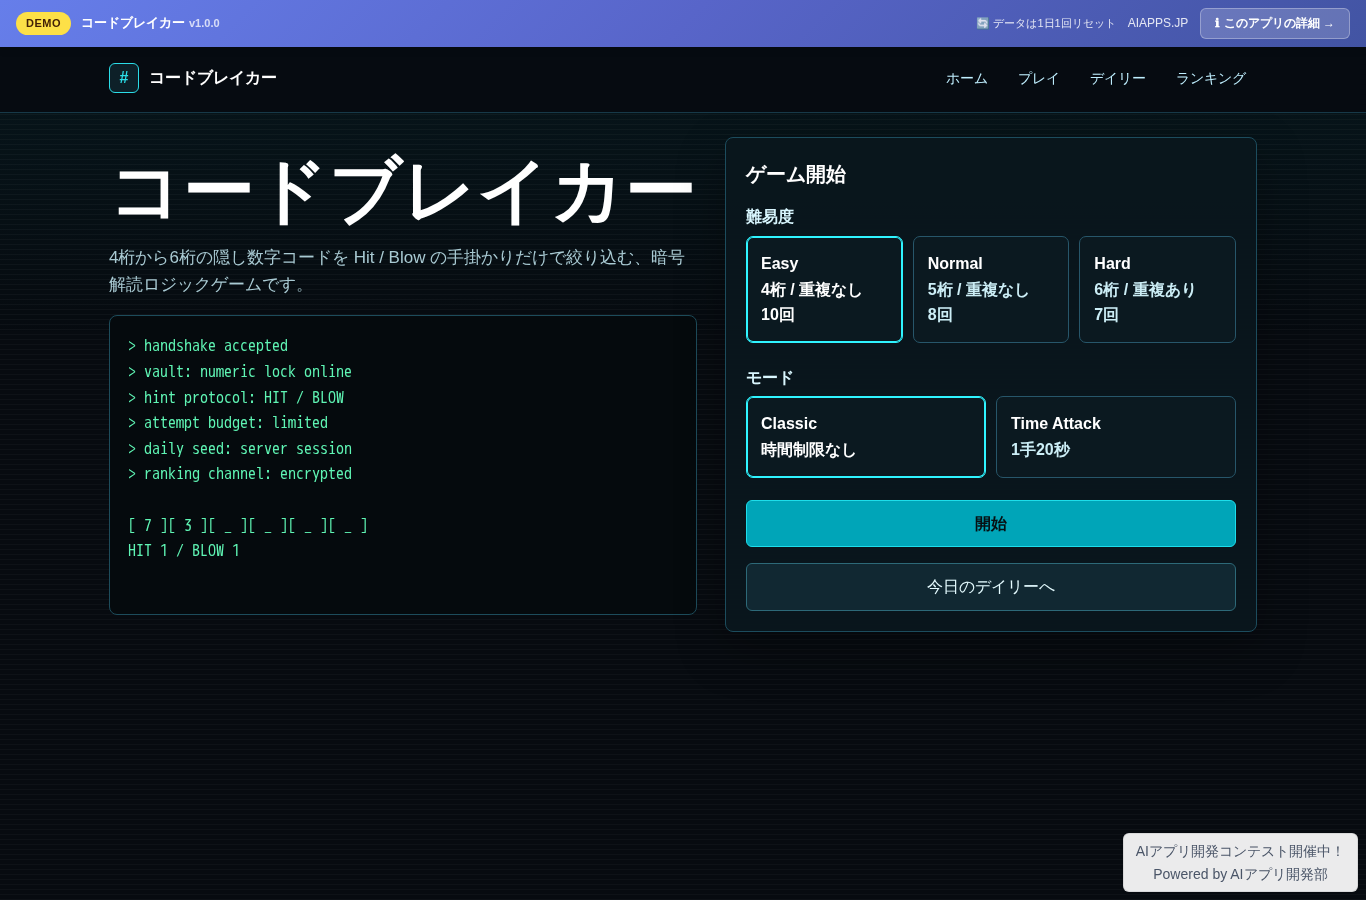Click the 難易度 label
The image size is (1366, 900).
click(770, 217)
